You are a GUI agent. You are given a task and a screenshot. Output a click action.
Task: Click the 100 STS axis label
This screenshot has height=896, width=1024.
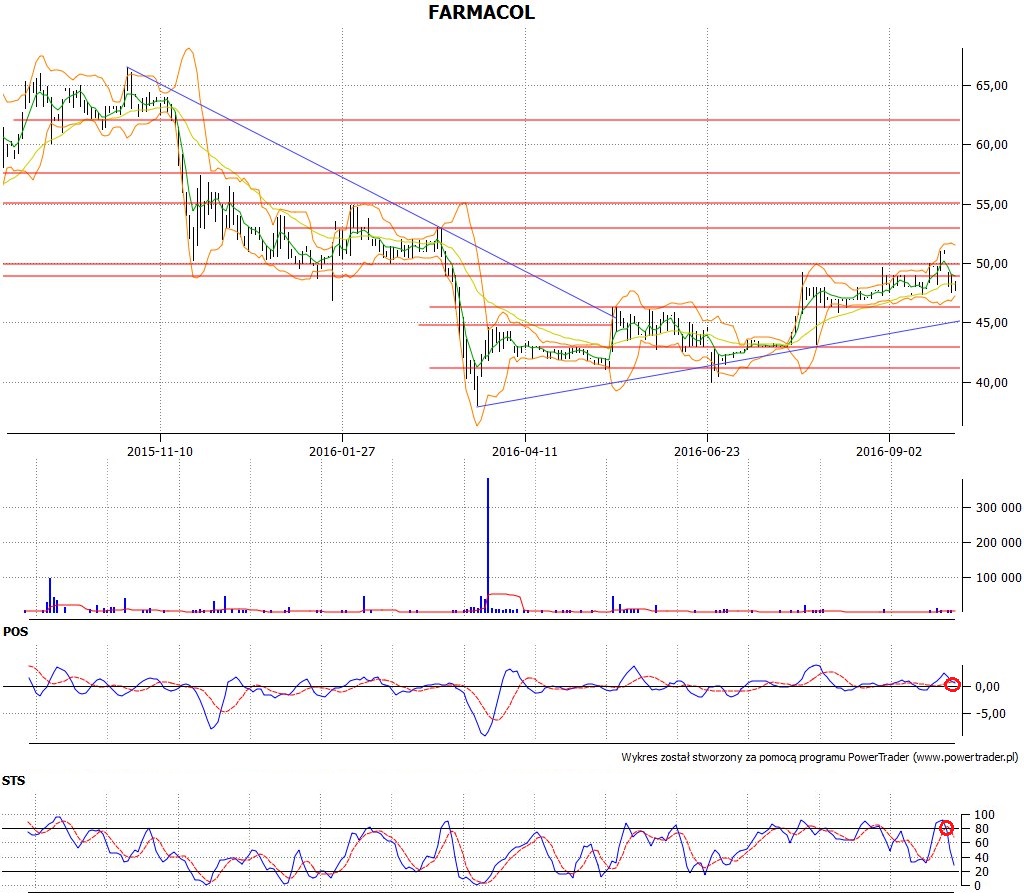985,814
